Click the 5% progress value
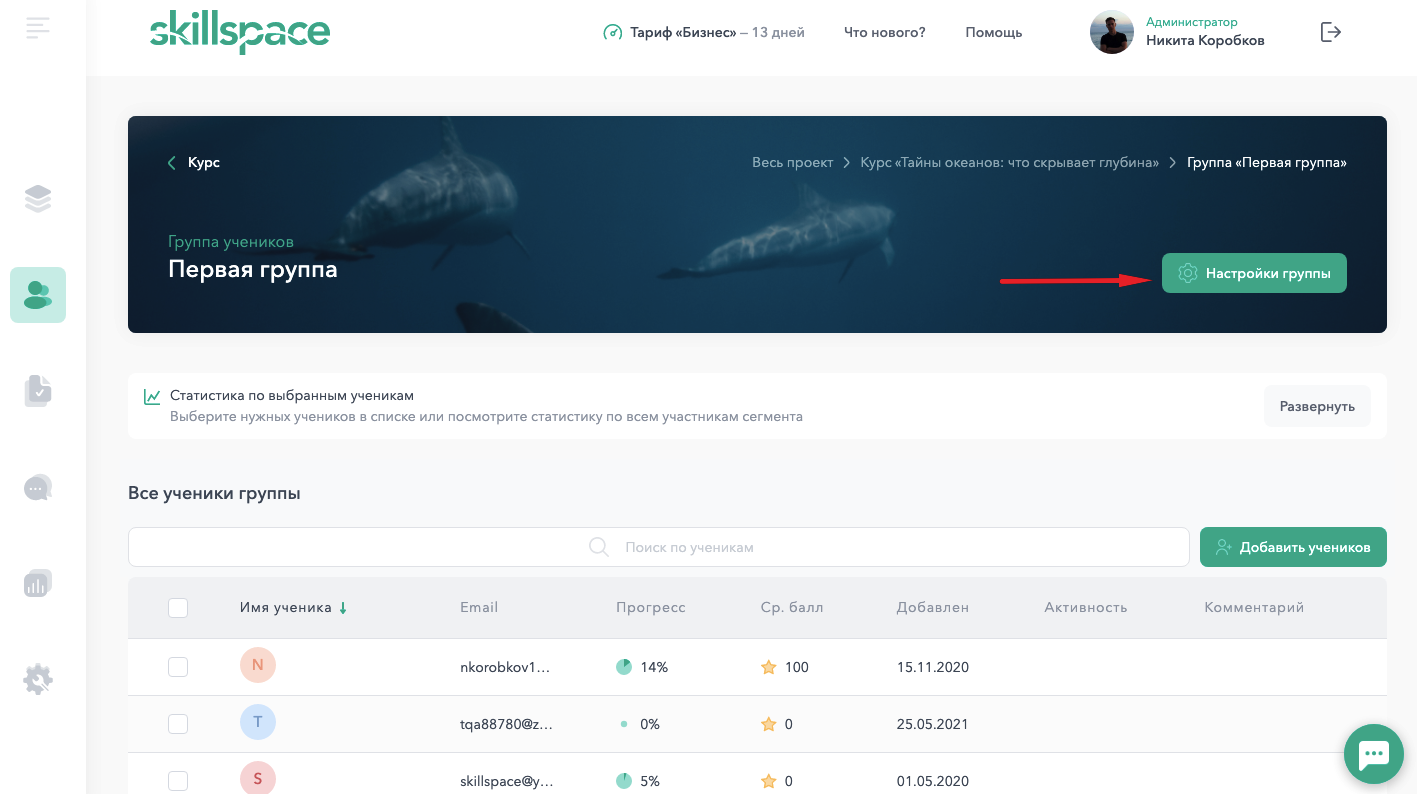The width and height of the screenshot is (1417, 794). (x=650, y=781)
